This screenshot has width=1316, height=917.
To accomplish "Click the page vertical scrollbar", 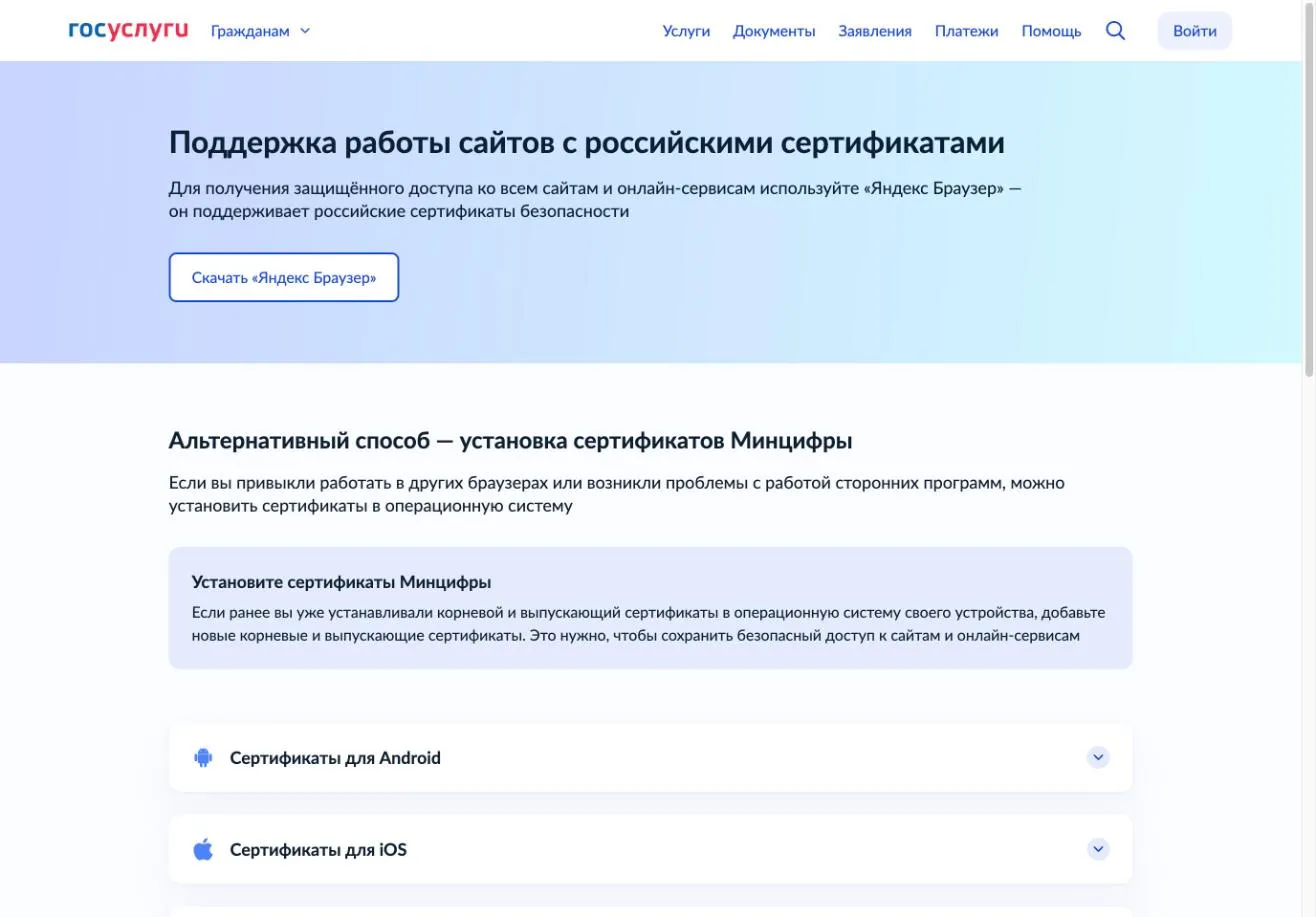I will point(1309,190).
